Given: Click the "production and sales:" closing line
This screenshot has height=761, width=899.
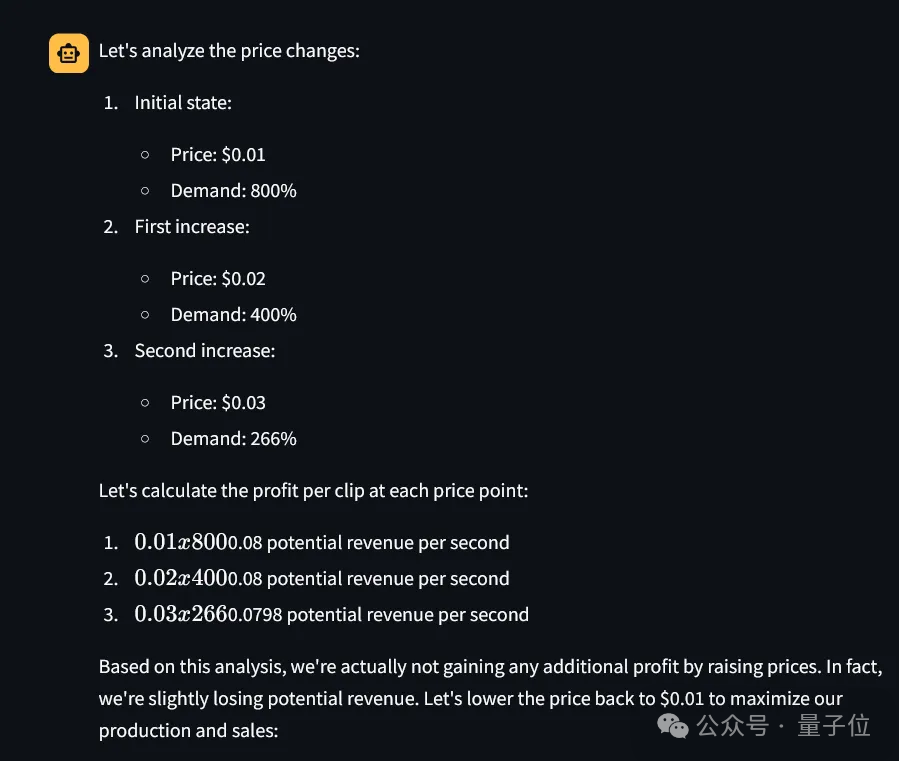Looking at the screenshot, I should pos(188,731).
